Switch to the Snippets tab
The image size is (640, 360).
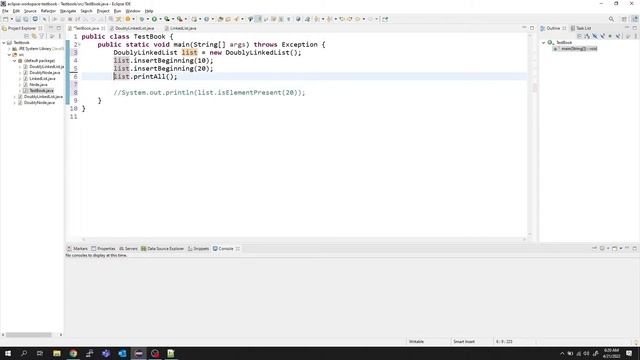198,249
